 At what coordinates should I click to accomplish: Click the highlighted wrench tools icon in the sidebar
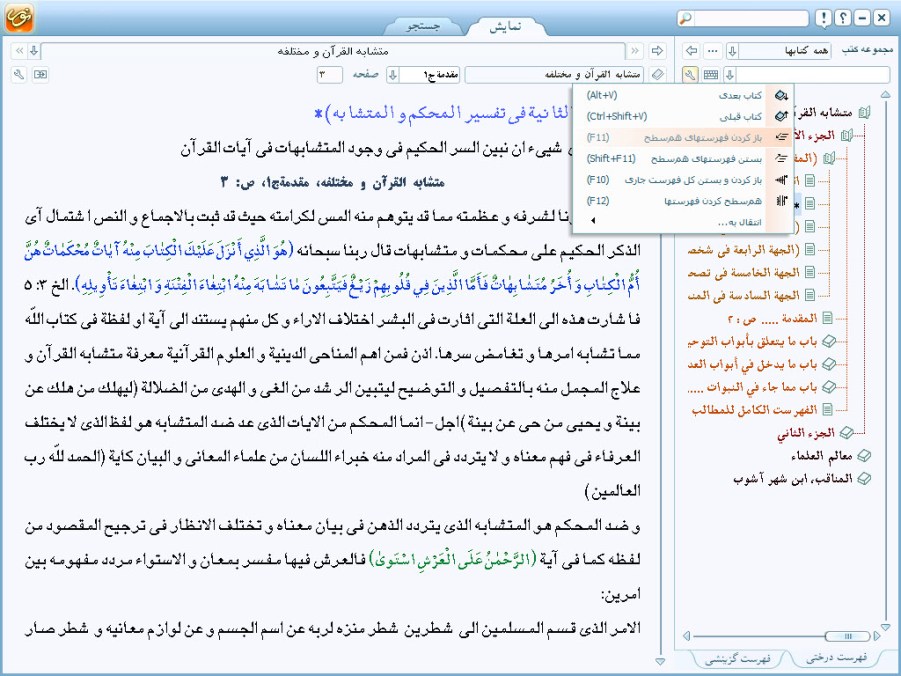pyautogui.click(x=691, y=75)
